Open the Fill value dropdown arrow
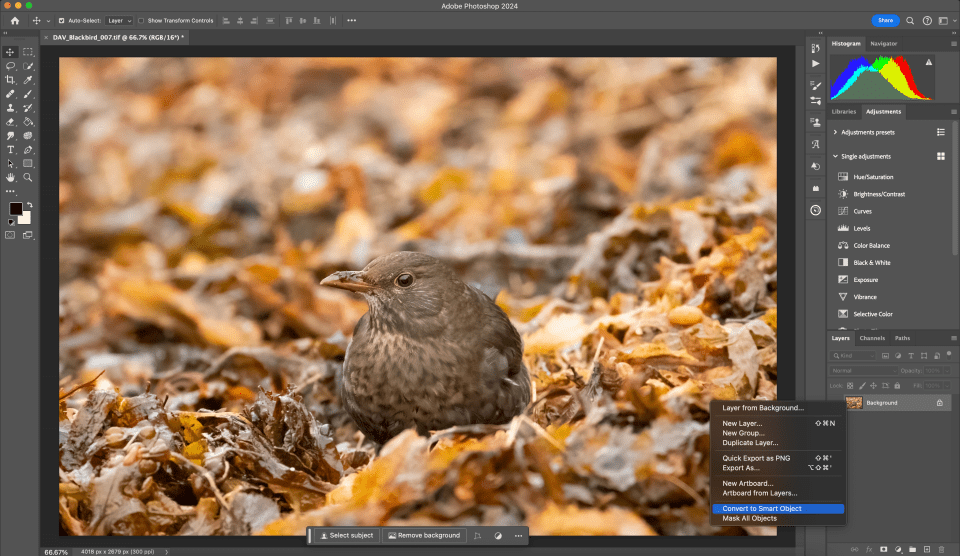This screenshot has width=960, height=556. click(948, 386)
